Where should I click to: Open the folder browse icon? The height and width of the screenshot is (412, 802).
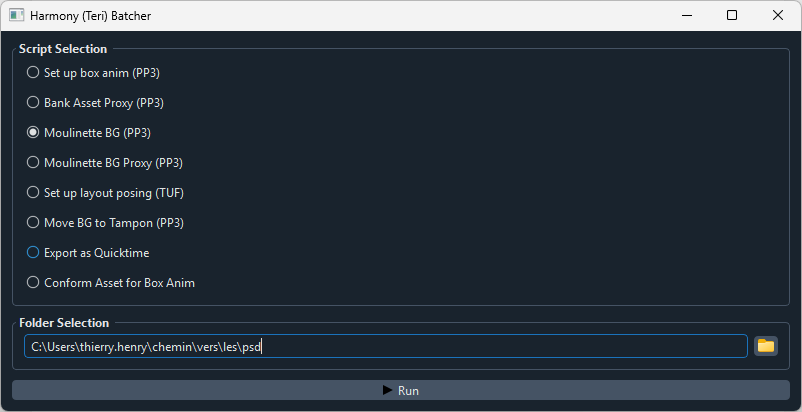point(766,346)
